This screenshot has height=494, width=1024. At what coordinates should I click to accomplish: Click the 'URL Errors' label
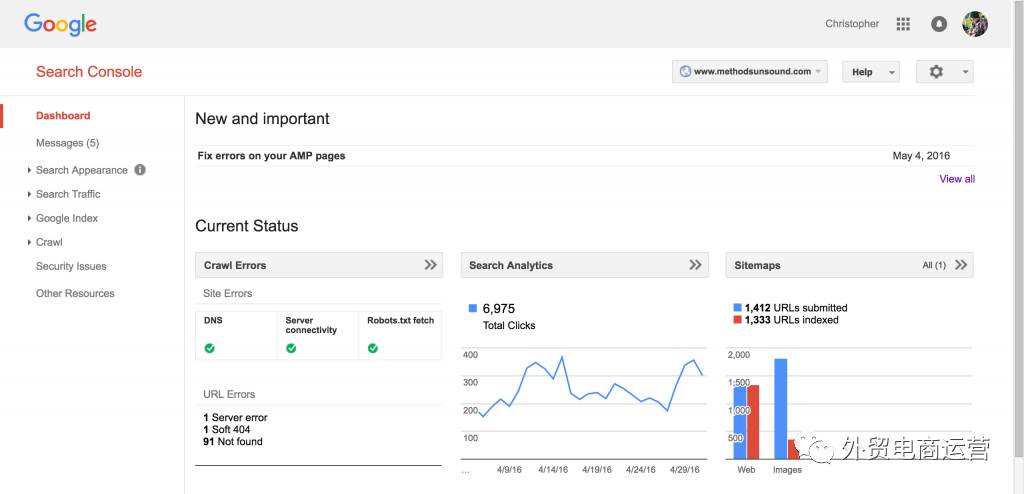pyautogui.click(x=229, y=395)
